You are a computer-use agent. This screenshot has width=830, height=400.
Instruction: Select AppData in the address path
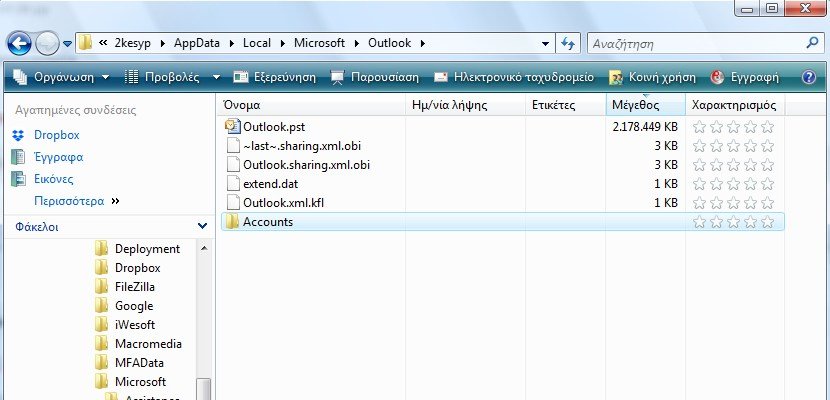point(196,43)
